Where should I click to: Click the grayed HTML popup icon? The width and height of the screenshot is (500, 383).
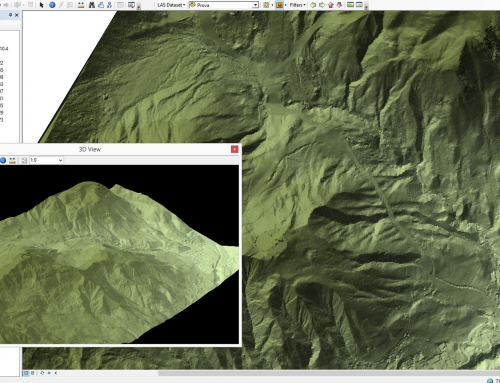tap(70, 5)
